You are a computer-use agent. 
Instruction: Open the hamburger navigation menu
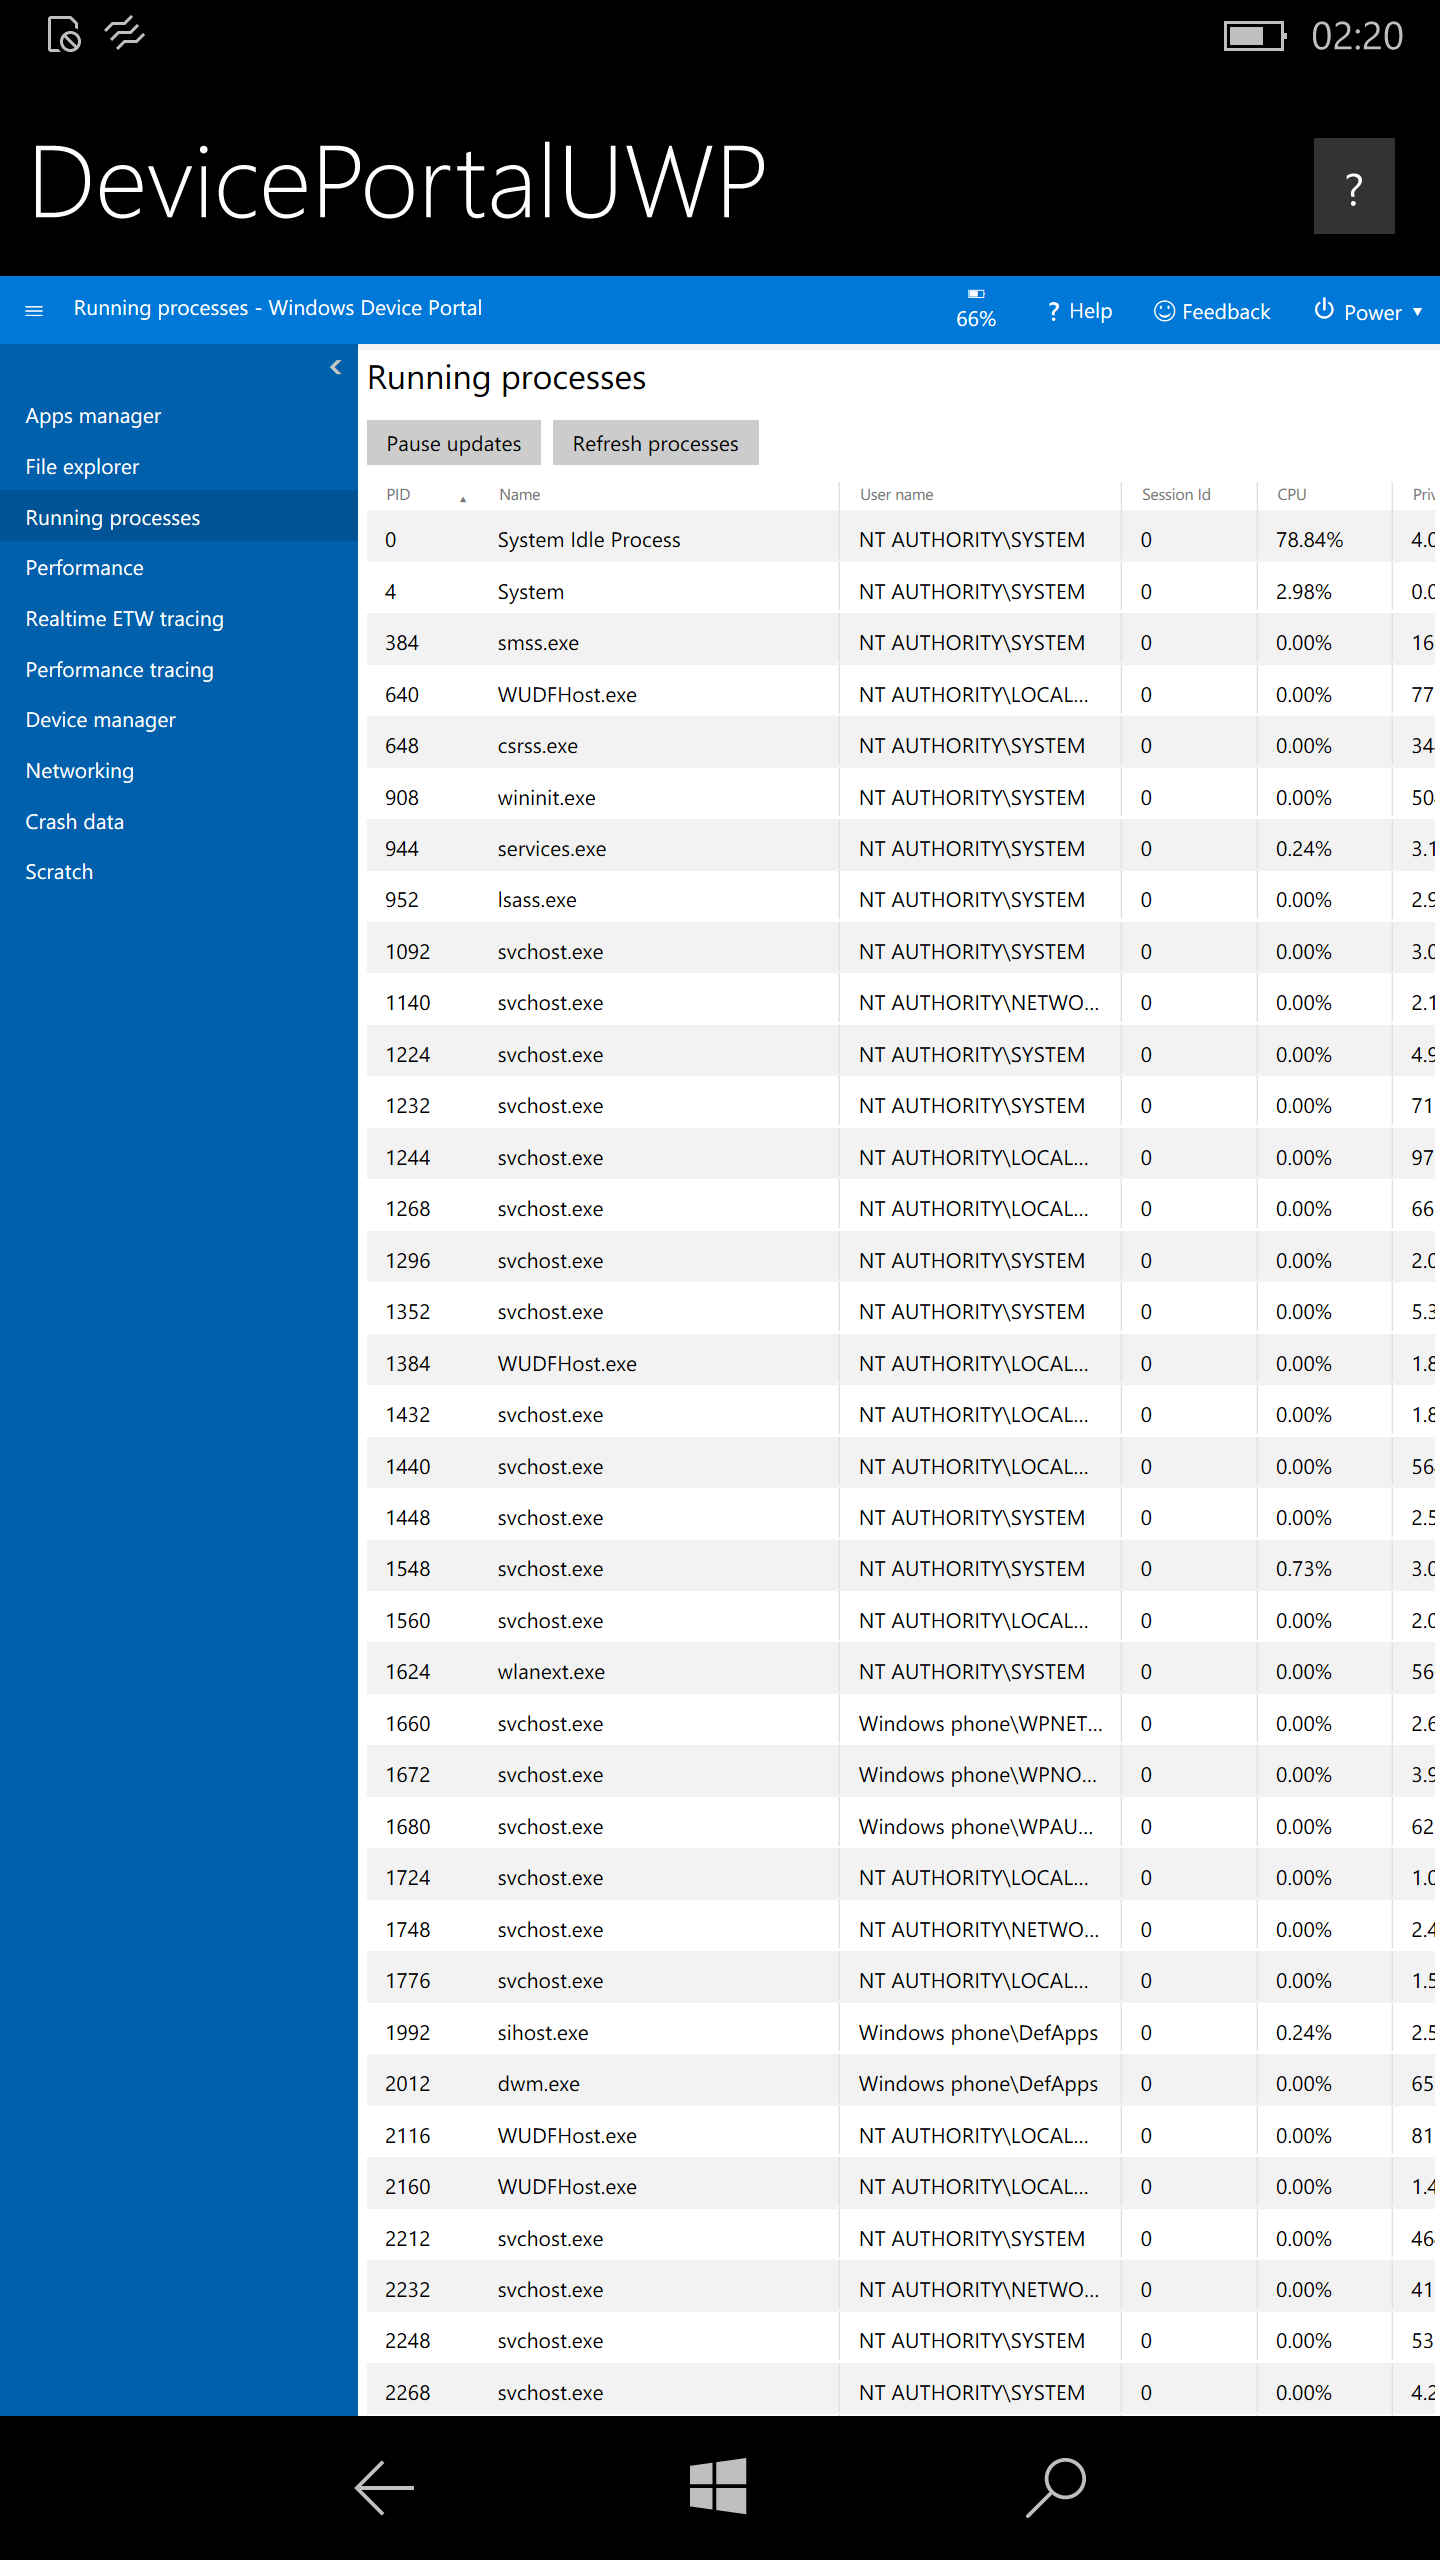point(34,310)
